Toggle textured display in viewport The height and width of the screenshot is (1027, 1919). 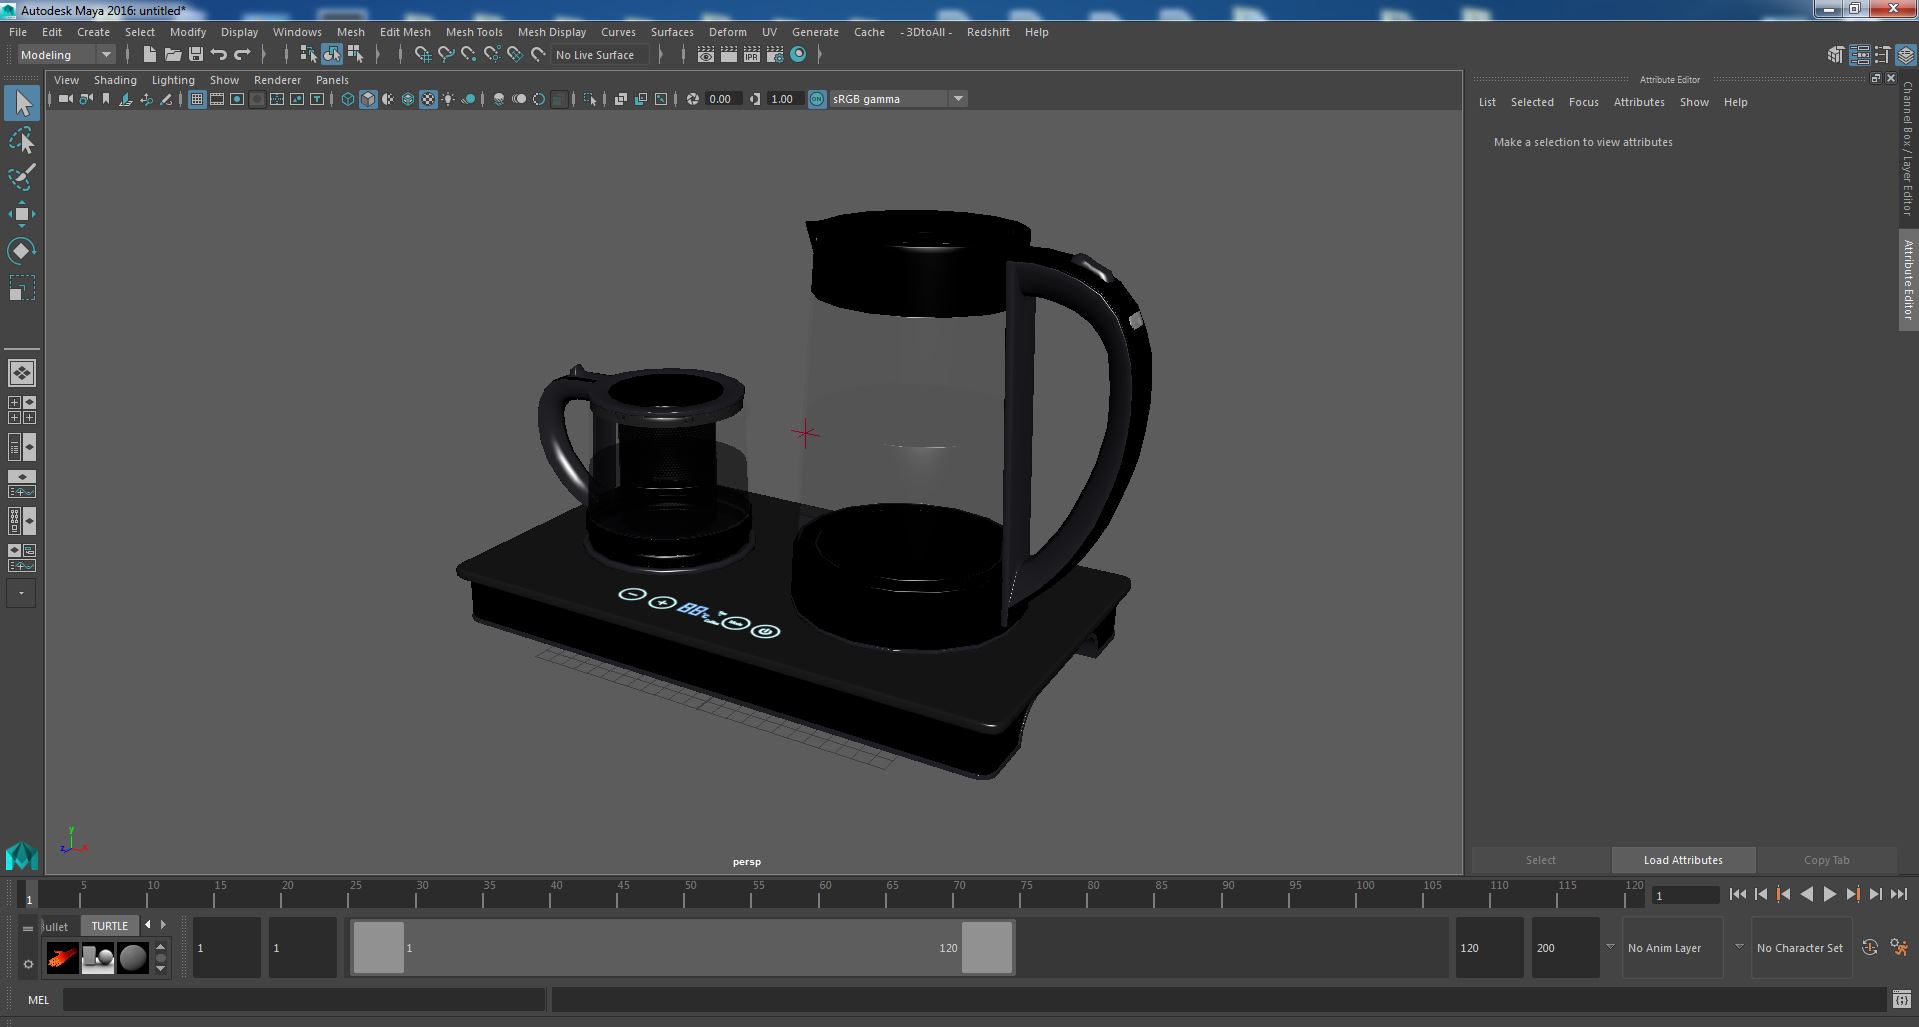pos(428,99)
